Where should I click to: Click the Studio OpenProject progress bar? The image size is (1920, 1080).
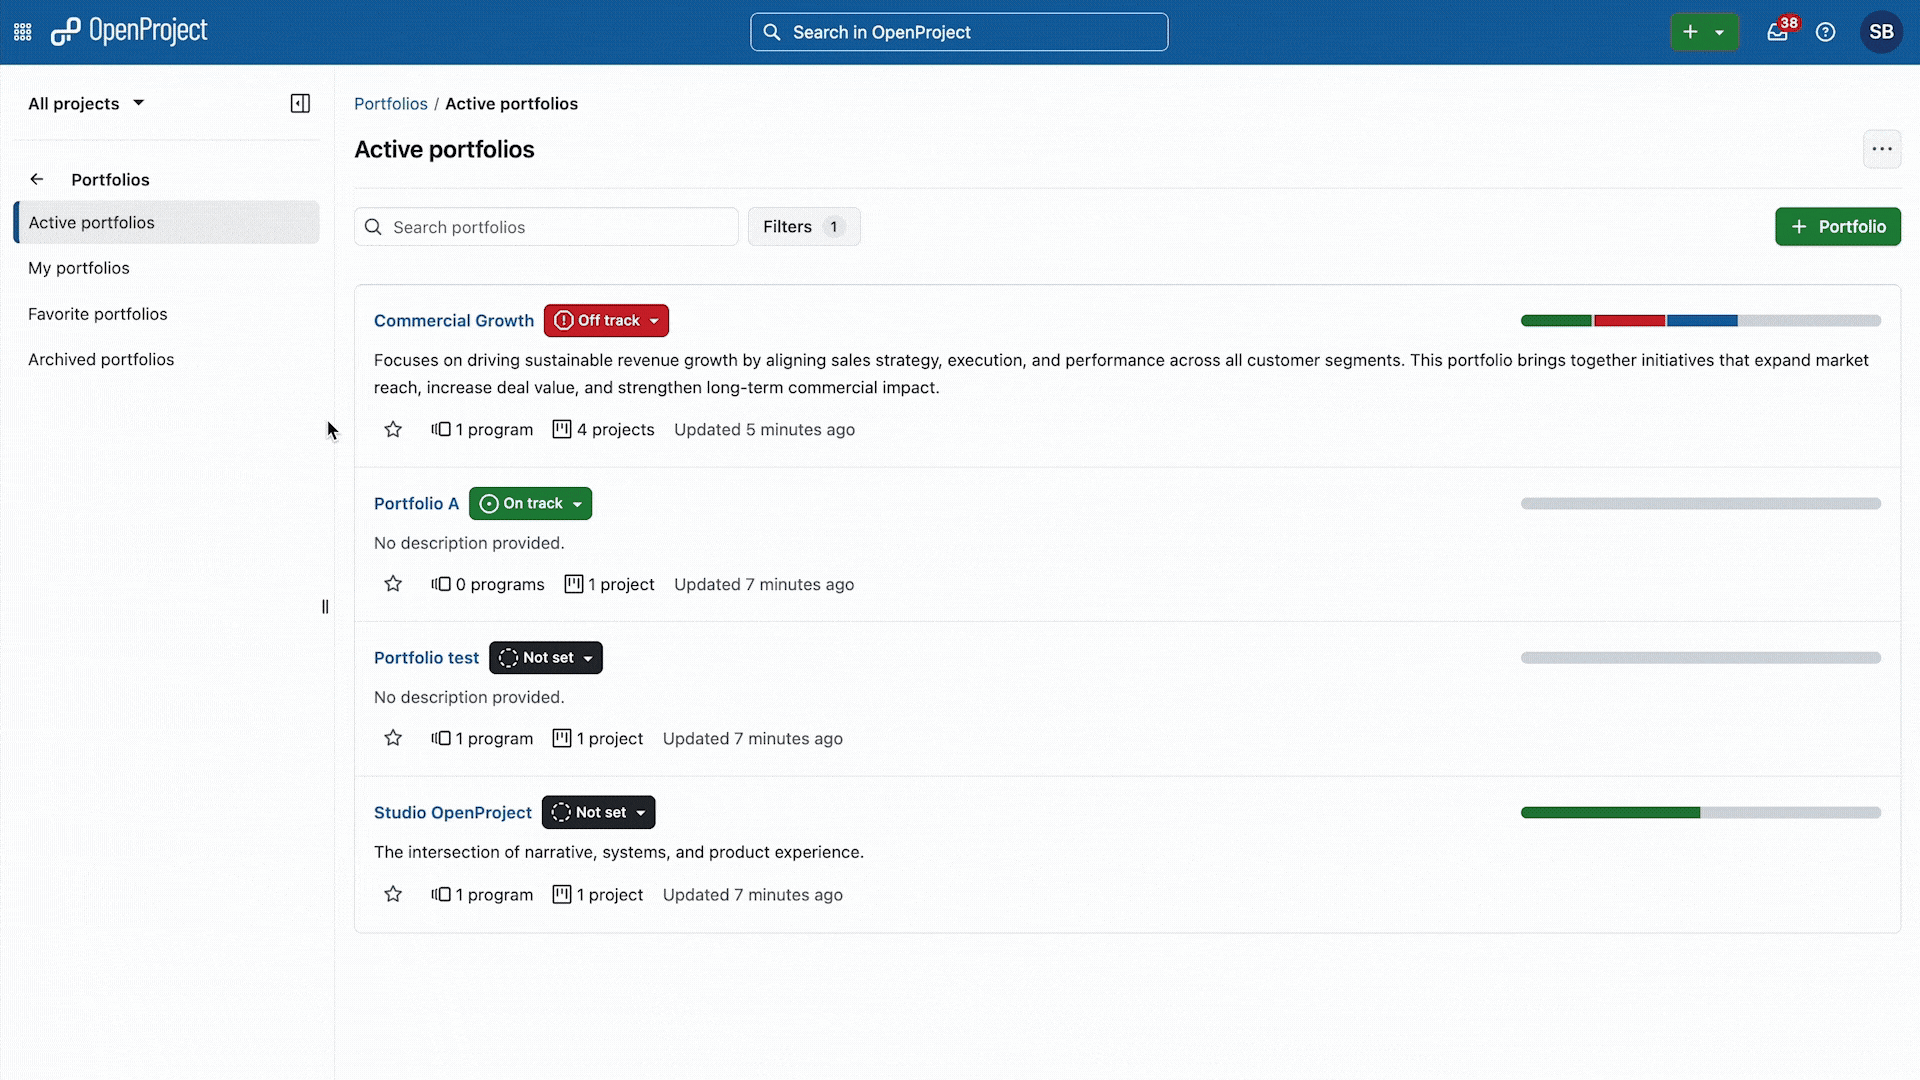click(1699, 812)
